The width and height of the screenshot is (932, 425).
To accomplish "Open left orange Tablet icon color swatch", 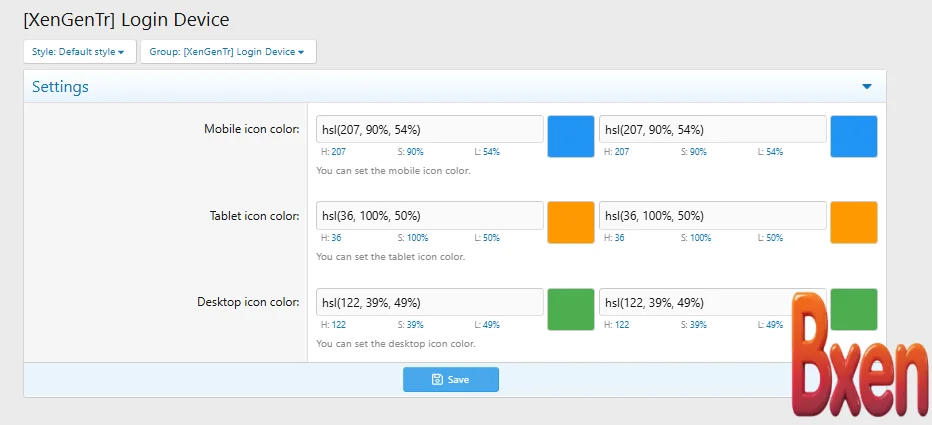I will coord(571,223).
